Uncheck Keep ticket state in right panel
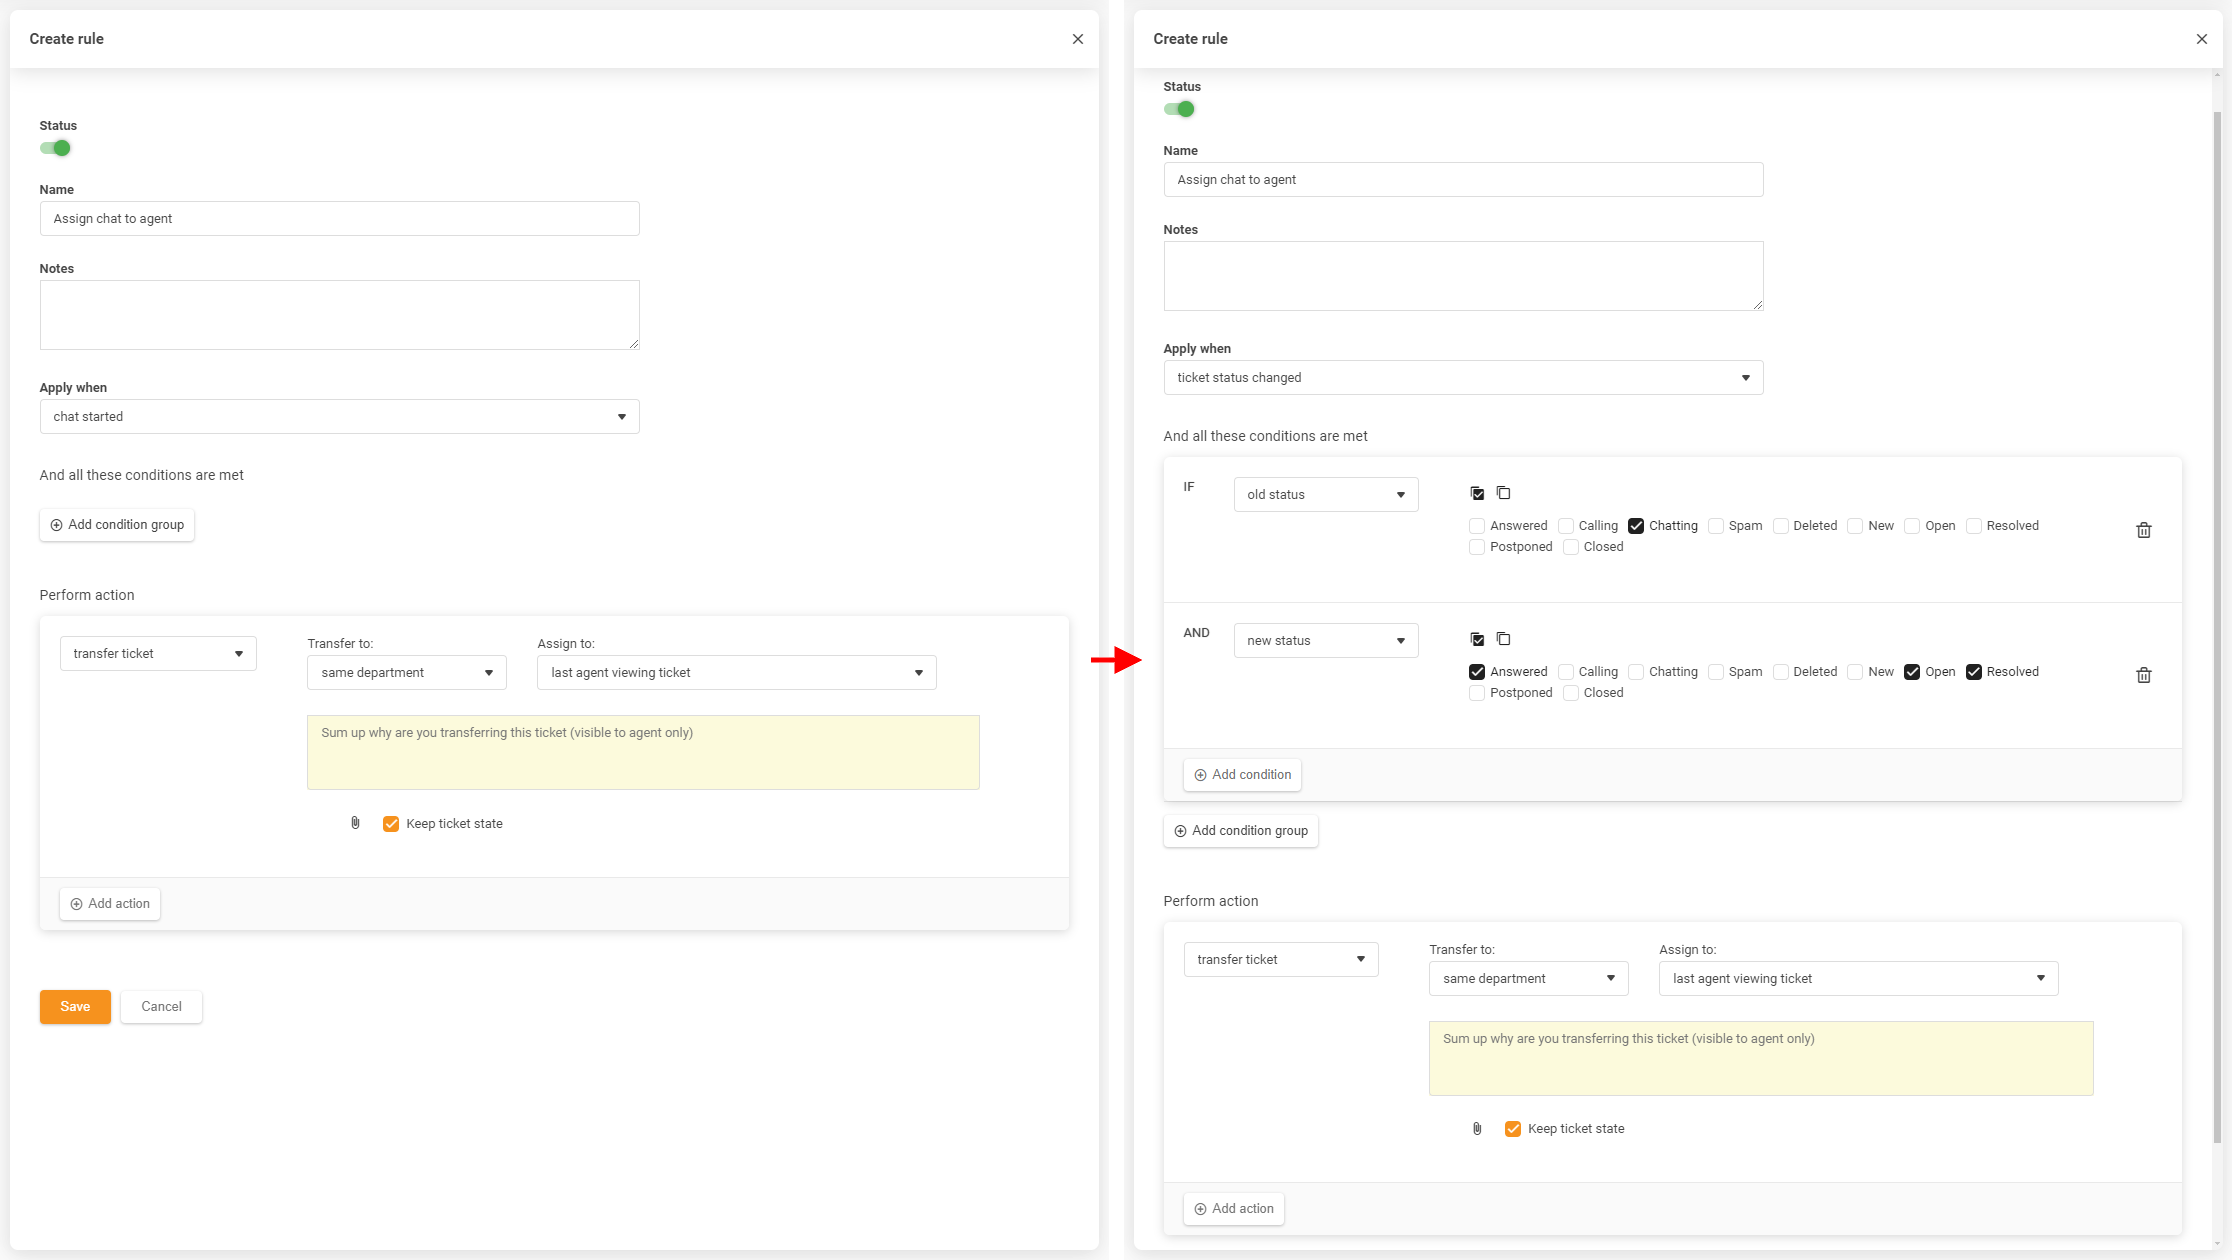Screen dimensions: 2232x1260 coord(1513,1129)
